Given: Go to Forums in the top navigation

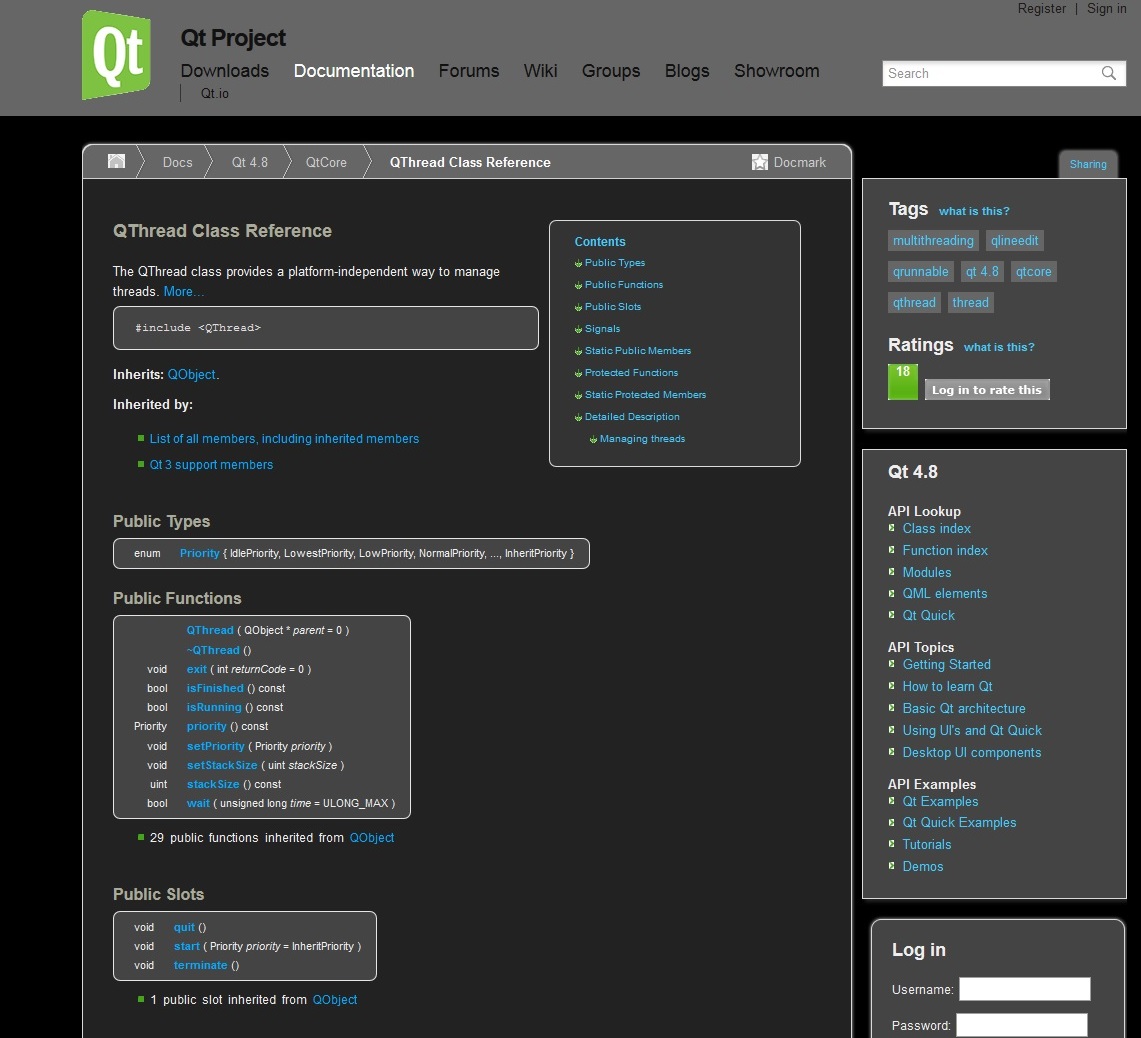Looking at the screenshot, I should 469,71.
